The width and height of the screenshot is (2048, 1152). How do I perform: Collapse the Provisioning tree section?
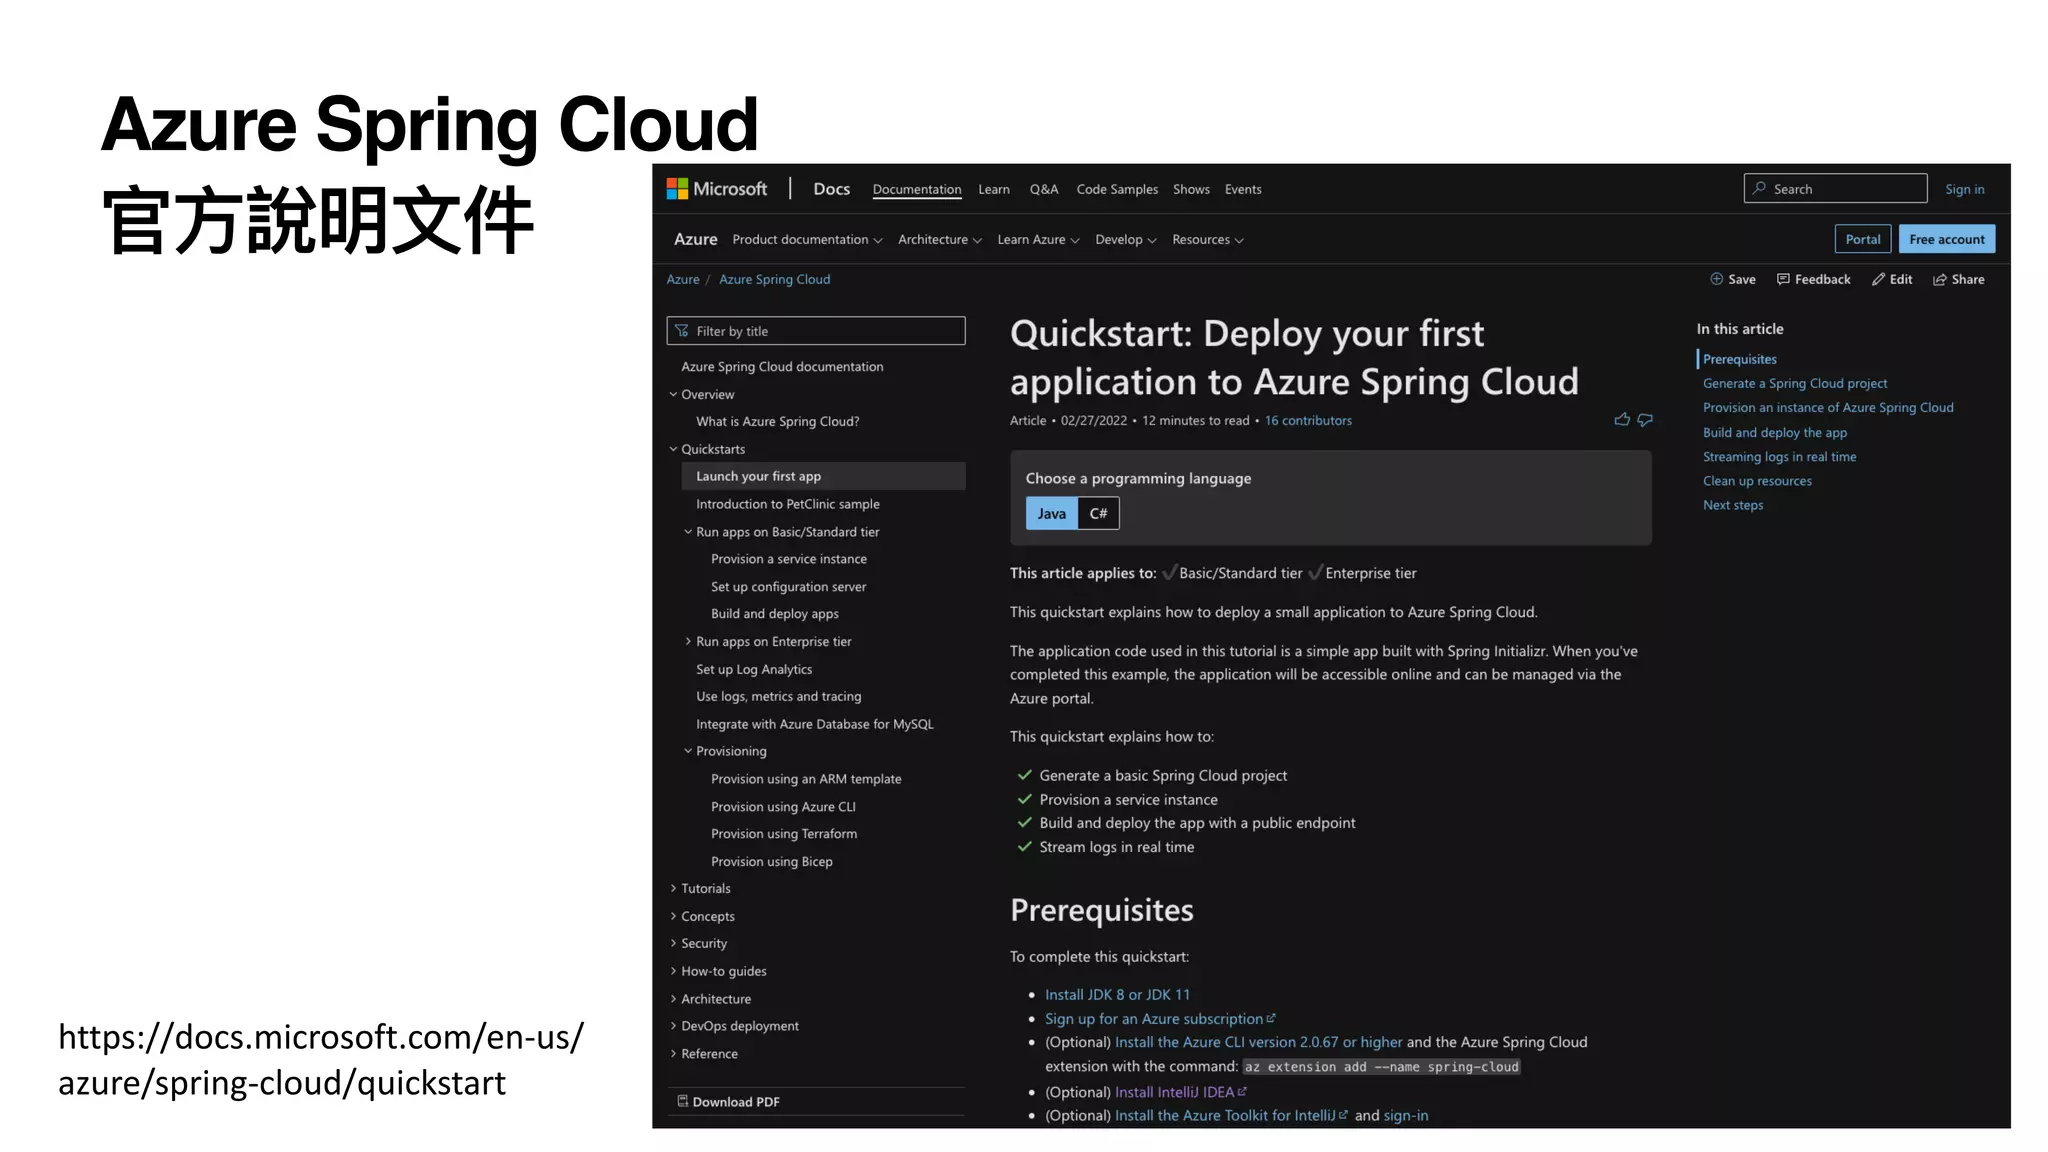tap(688, 751)
